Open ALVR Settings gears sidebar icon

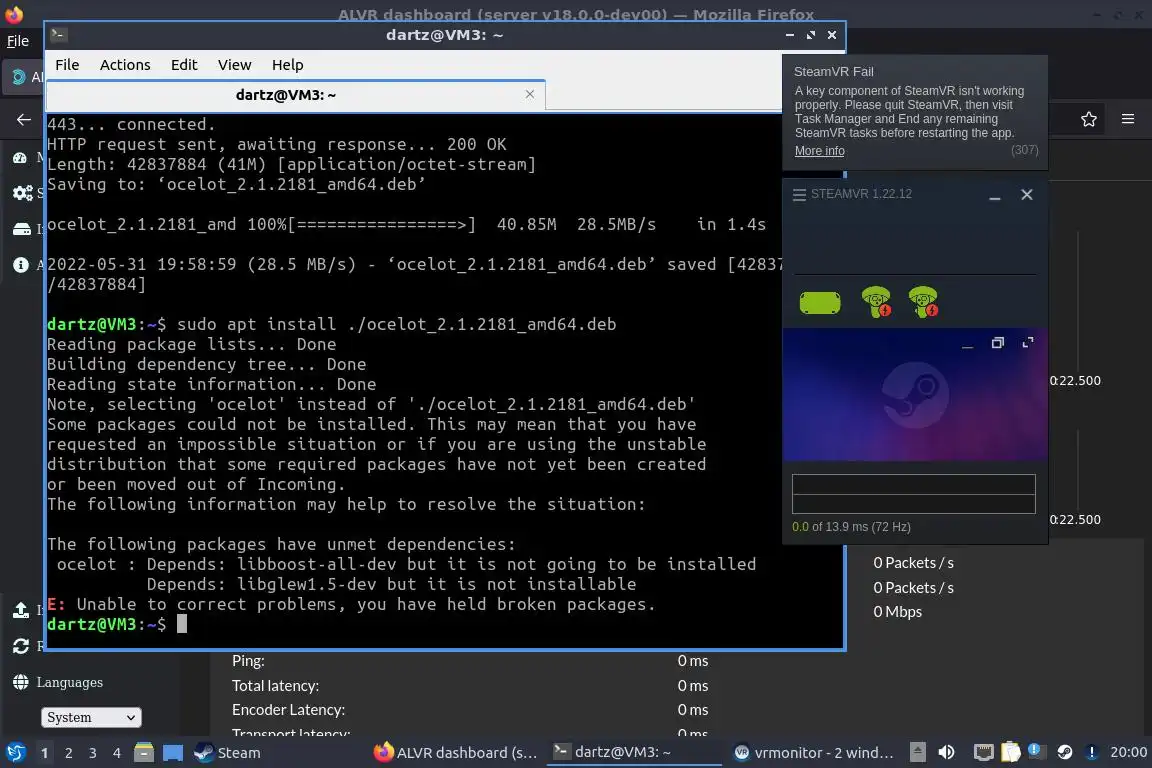coord(22,193)
